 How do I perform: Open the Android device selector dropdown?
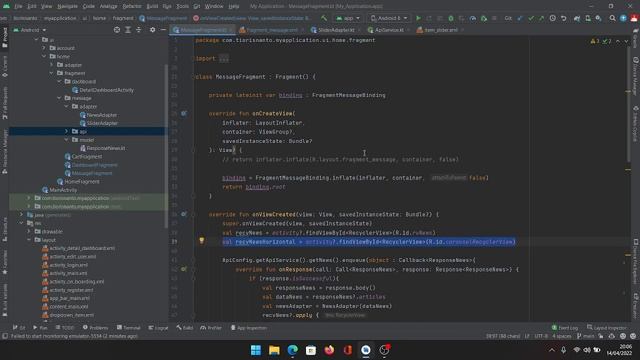click(x=389, y=18)
